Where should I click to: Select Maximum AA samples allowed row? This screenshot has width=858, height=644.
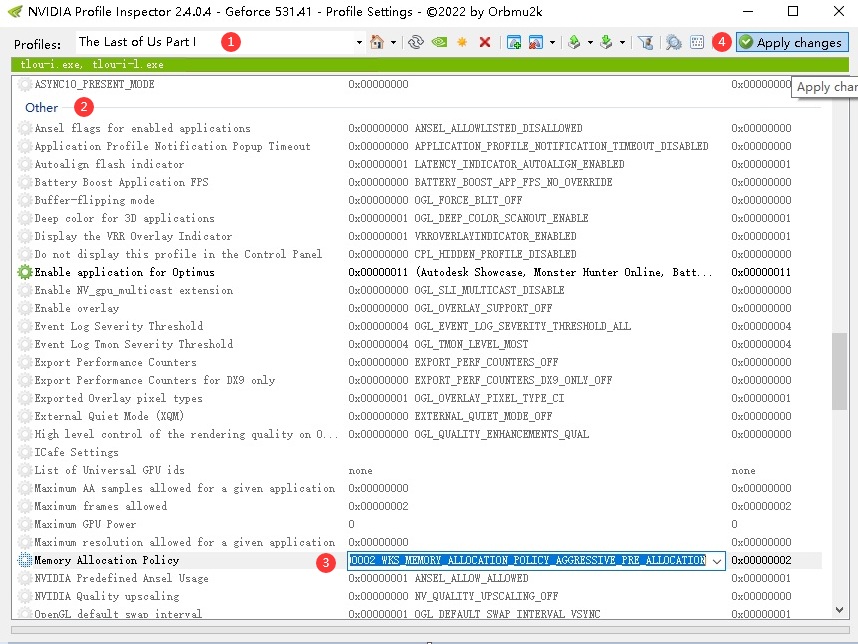[x=419, y=488]
